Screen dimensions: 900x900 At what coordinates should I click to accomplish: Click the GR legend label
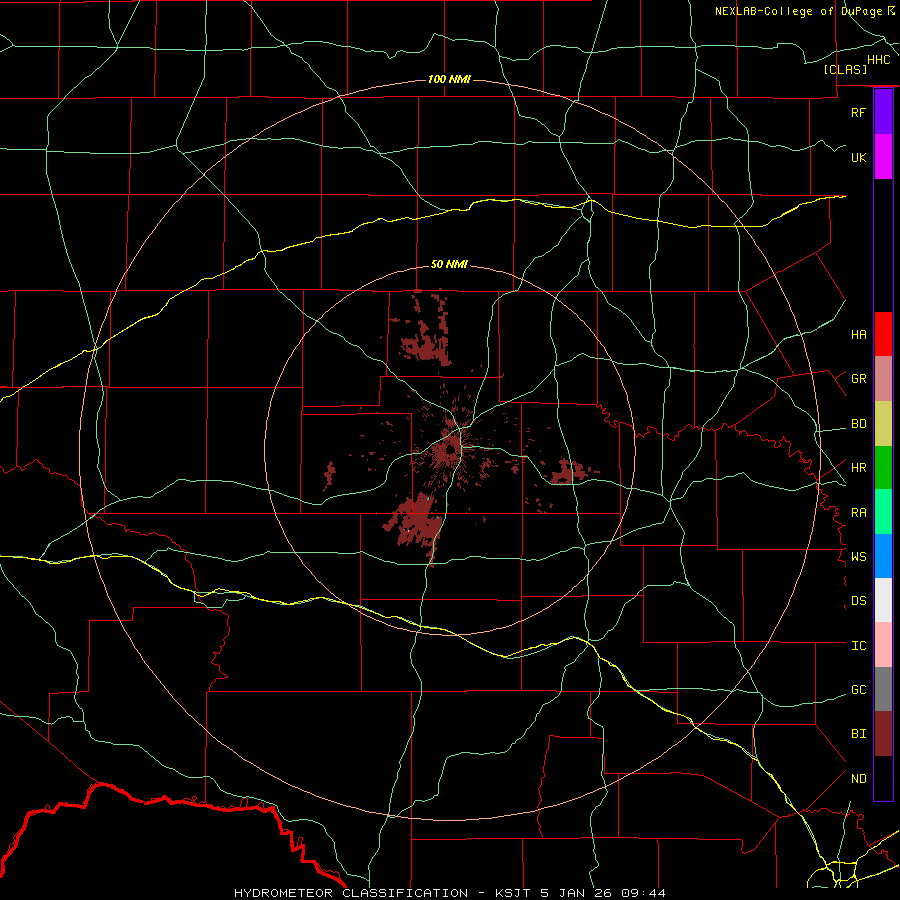(x=858, y=379)
